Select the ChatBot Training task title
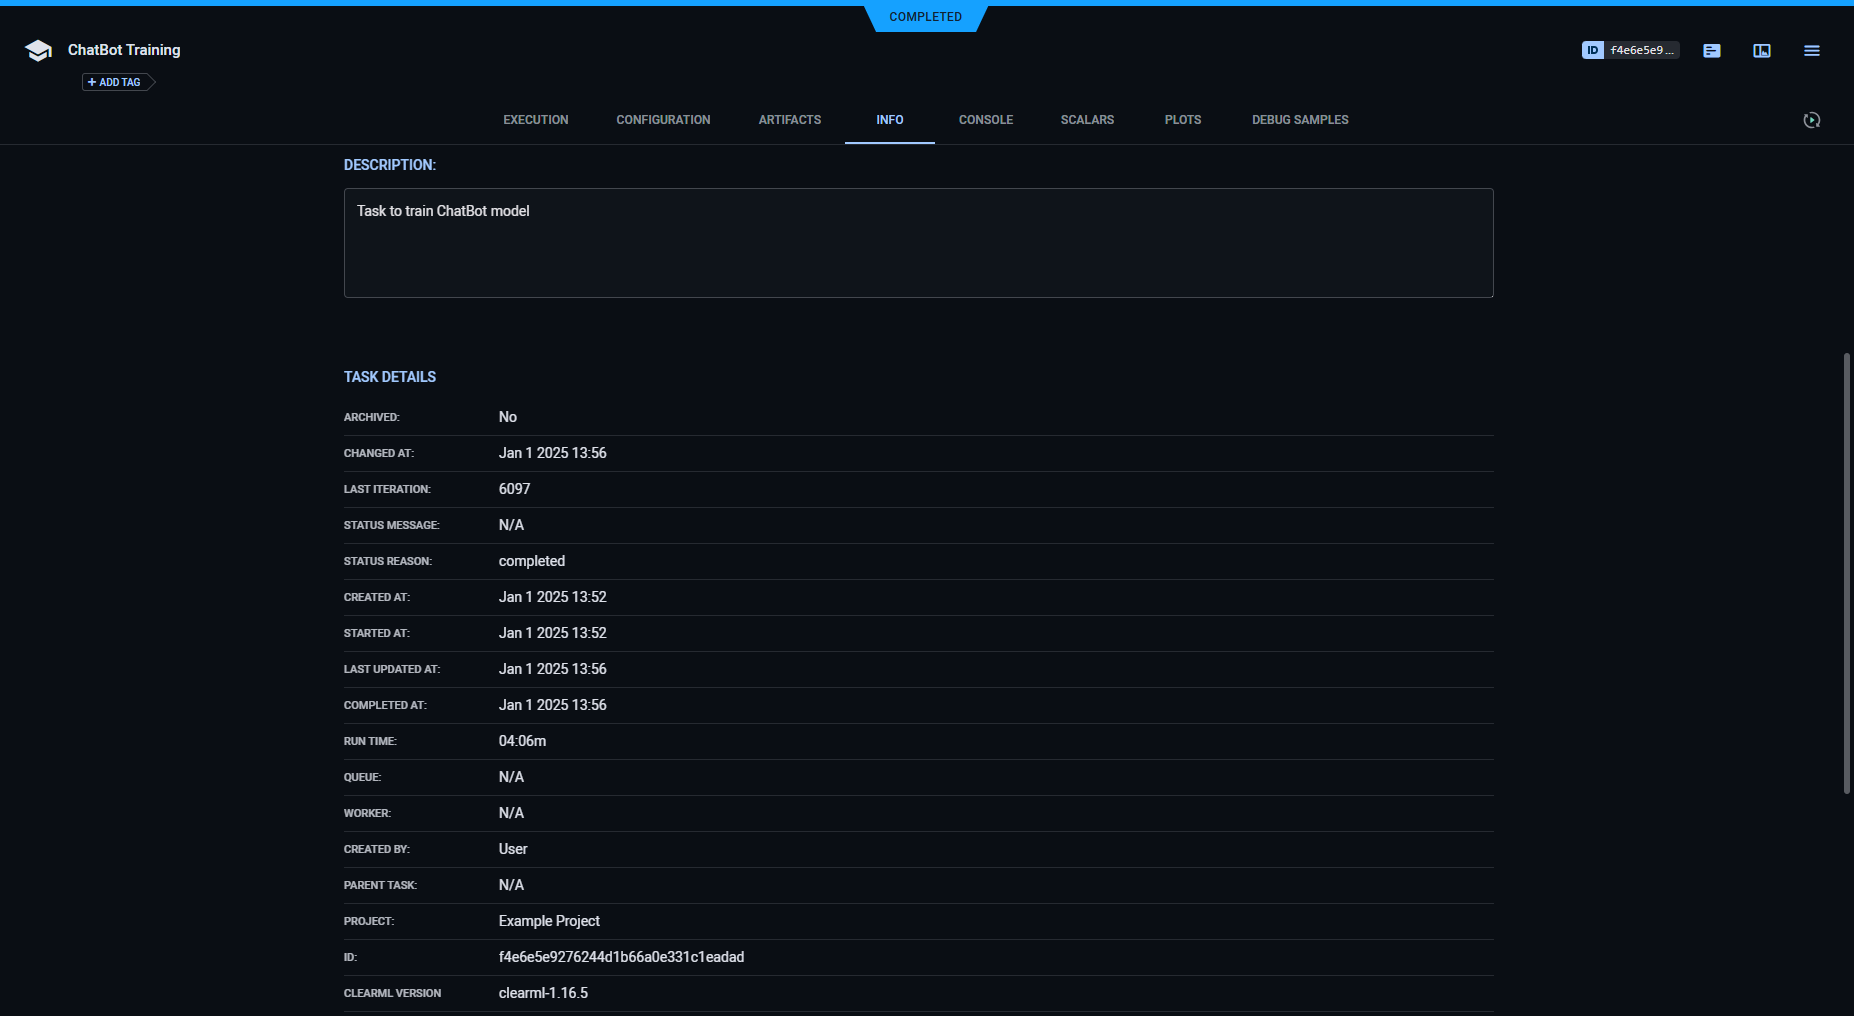 click(x=123, y=49)
